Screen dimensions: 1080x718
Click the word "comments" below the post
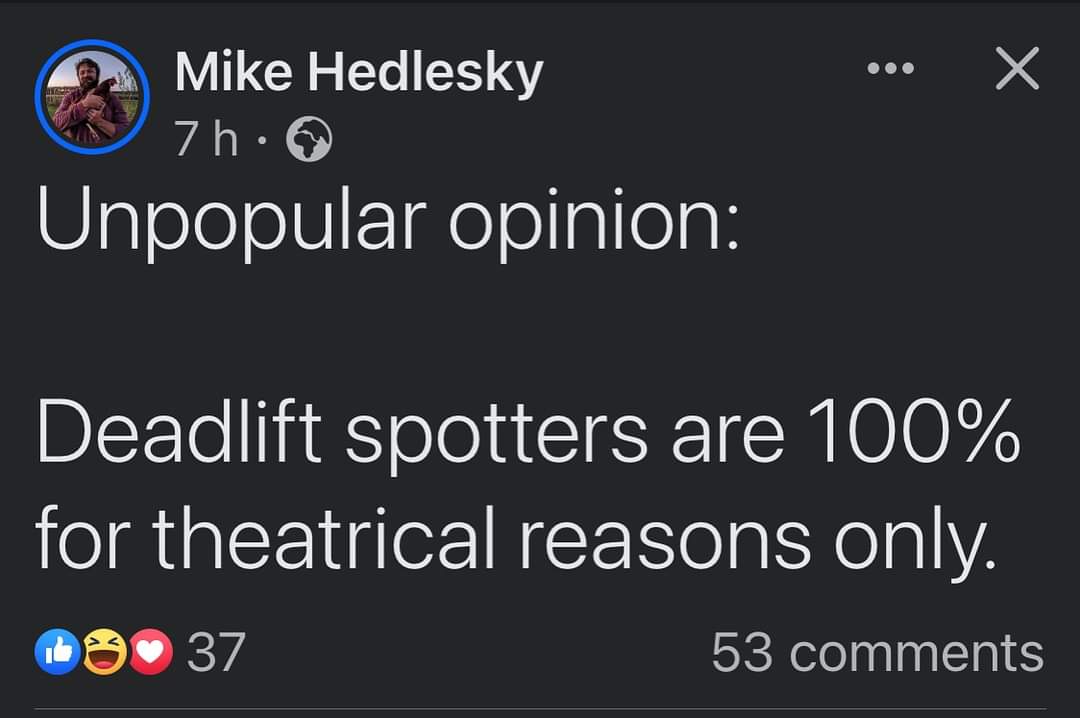click(916, 653)
